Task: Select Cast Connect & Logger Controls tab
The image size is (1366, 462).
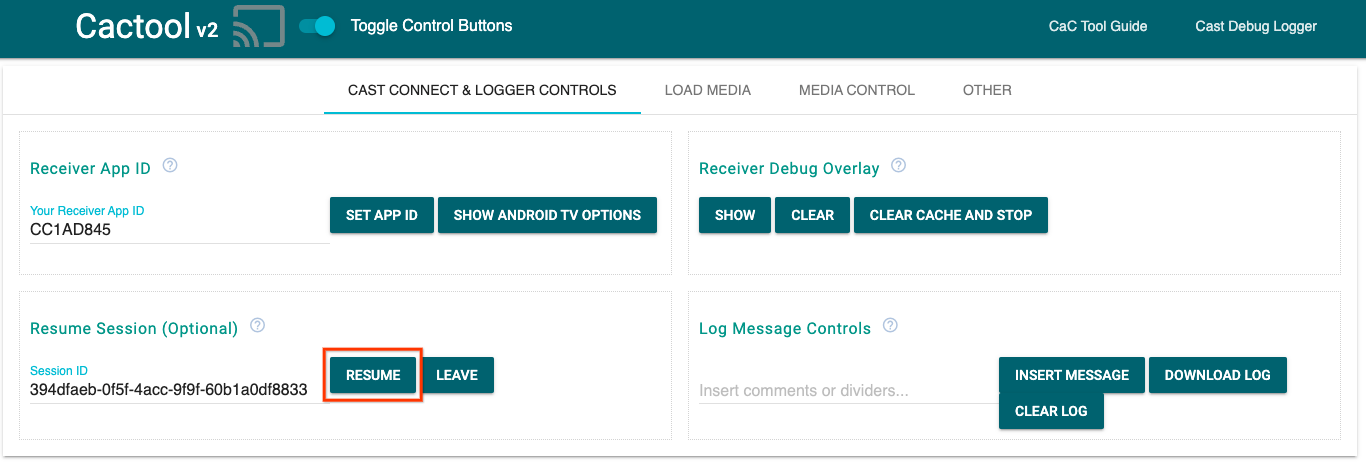Action: click(x=482, y=90)
